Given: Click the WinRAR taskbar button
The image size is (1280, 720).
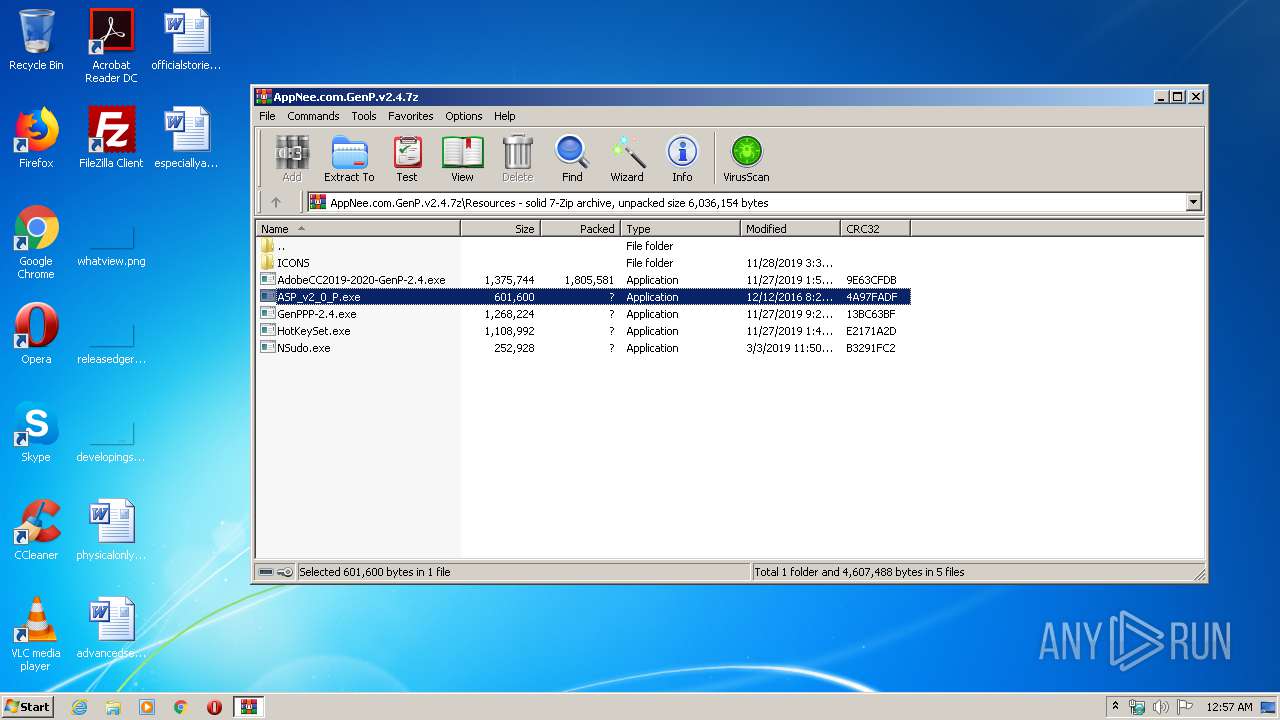Looking at the screenshot, I should coord(248,707).
